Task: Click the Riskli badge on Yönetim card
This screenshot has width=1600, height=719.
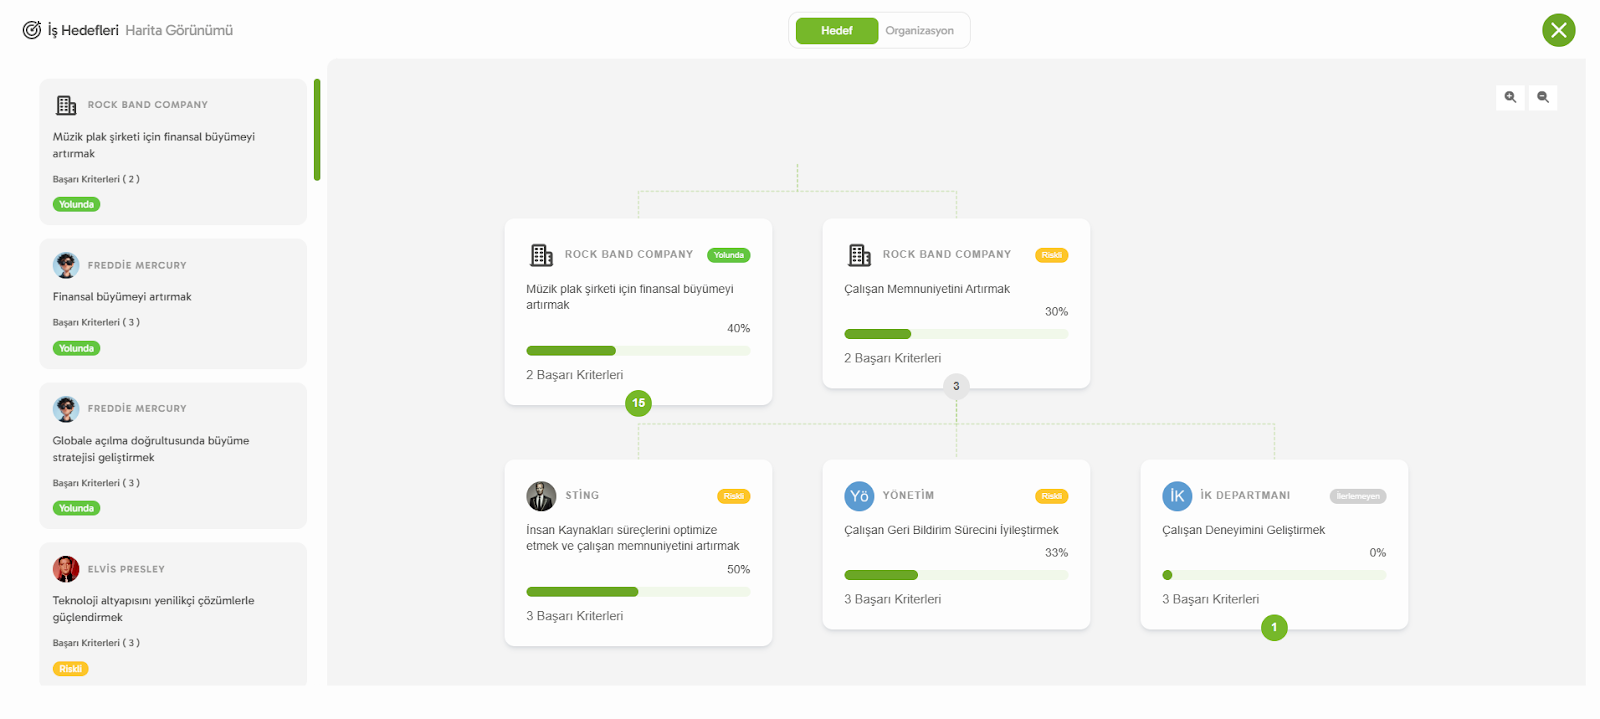Action: [x=1051, y=496]
